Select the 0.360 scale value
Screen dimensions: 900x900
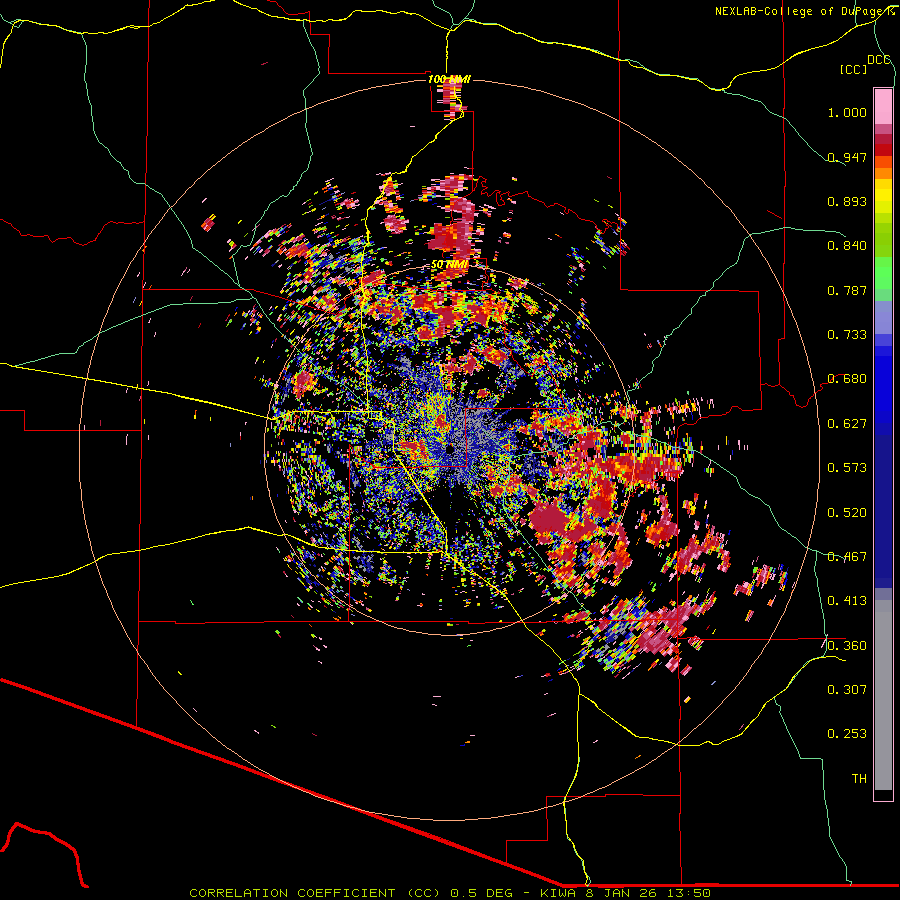[x=847, y=646]
